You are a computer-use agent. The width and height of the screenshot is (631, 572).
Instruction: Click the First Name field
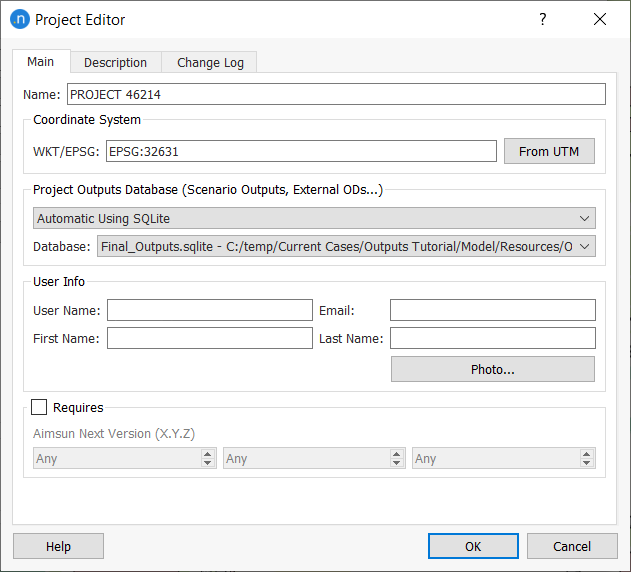tap(210, 338)
